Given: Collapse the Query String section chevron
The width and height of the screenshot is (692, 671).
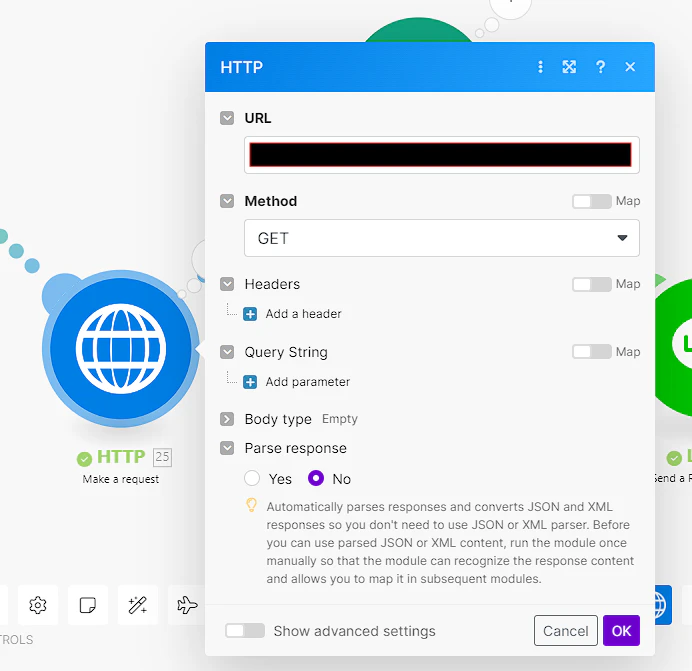Looking at the screenshot, I should (227, 352).
